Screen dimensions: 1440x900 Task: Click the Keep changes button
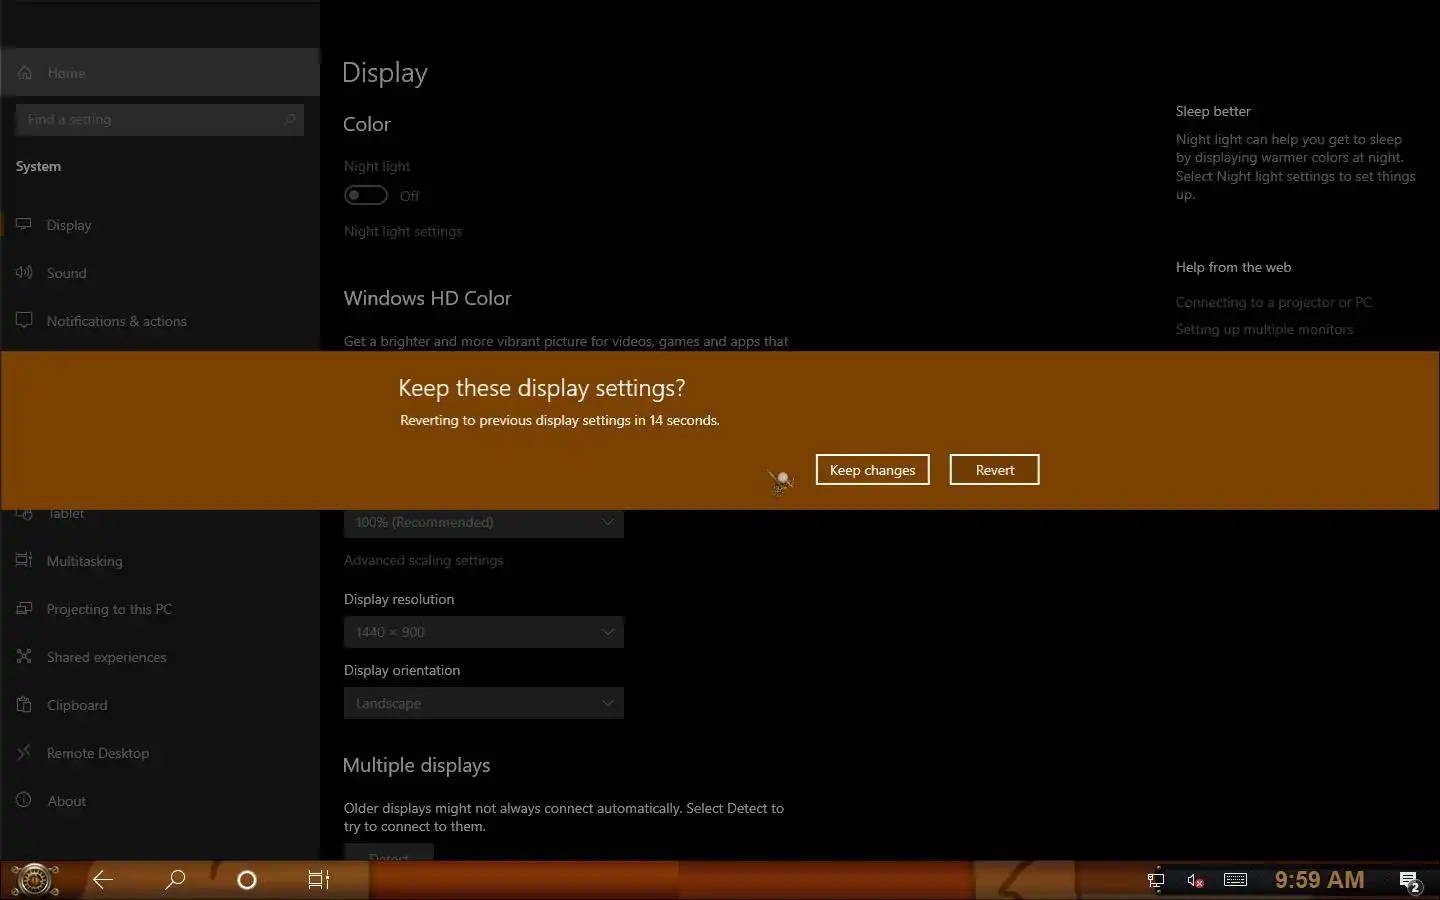(x=872, y=470)
